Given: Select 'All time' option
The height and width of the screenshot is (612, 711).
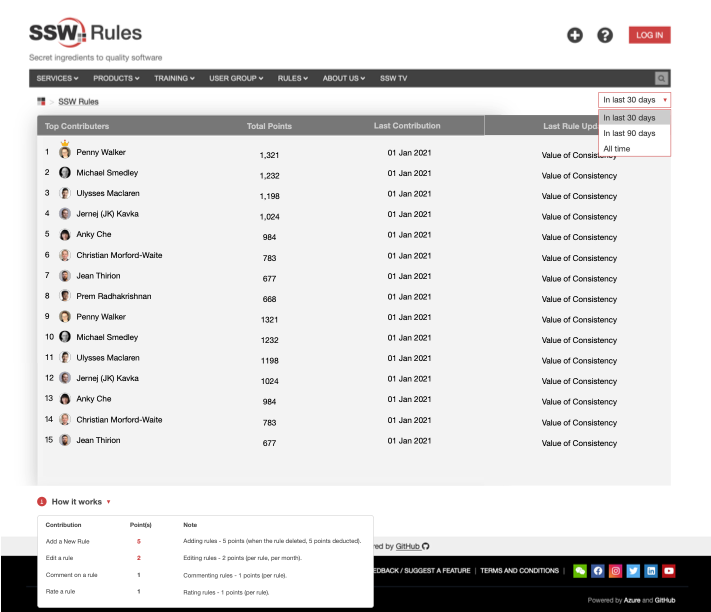Looking at the screenshot, I should pyautogui.click(x=634, y=148).
